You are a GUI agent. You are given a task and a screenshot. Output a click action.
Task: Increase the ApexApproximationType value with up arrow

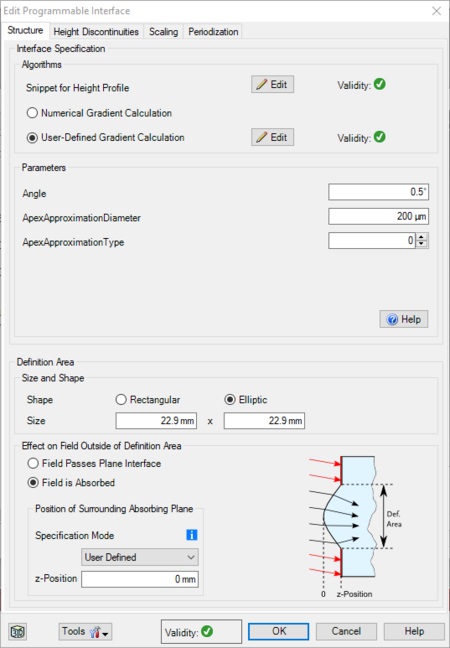(421, 237)
